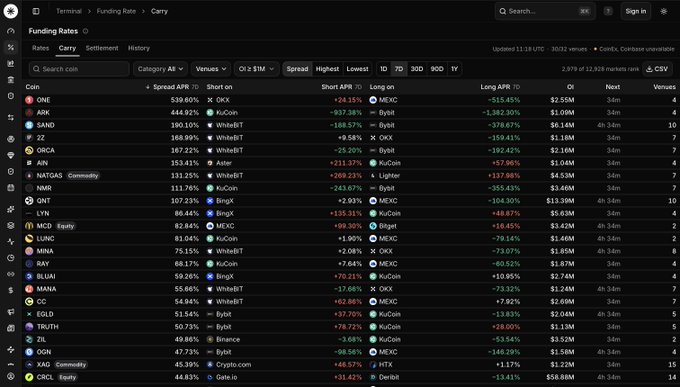This screenshot has width=680, height=387.
Task: Sort by the Venues column header
Action: coord(664,87)
